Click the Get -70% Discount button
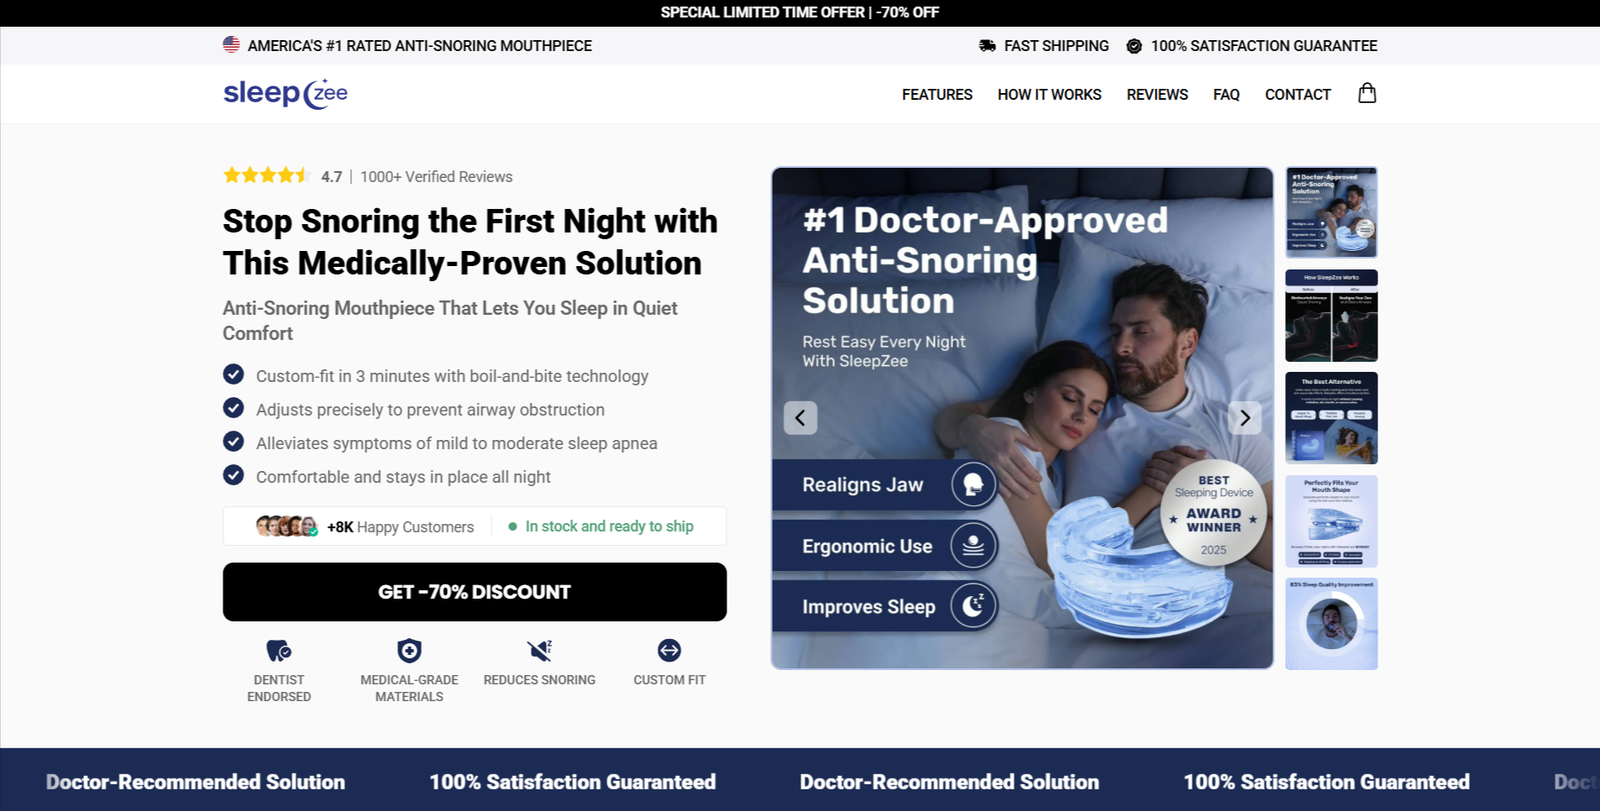 pyautogui.click(x=475, y=592)
